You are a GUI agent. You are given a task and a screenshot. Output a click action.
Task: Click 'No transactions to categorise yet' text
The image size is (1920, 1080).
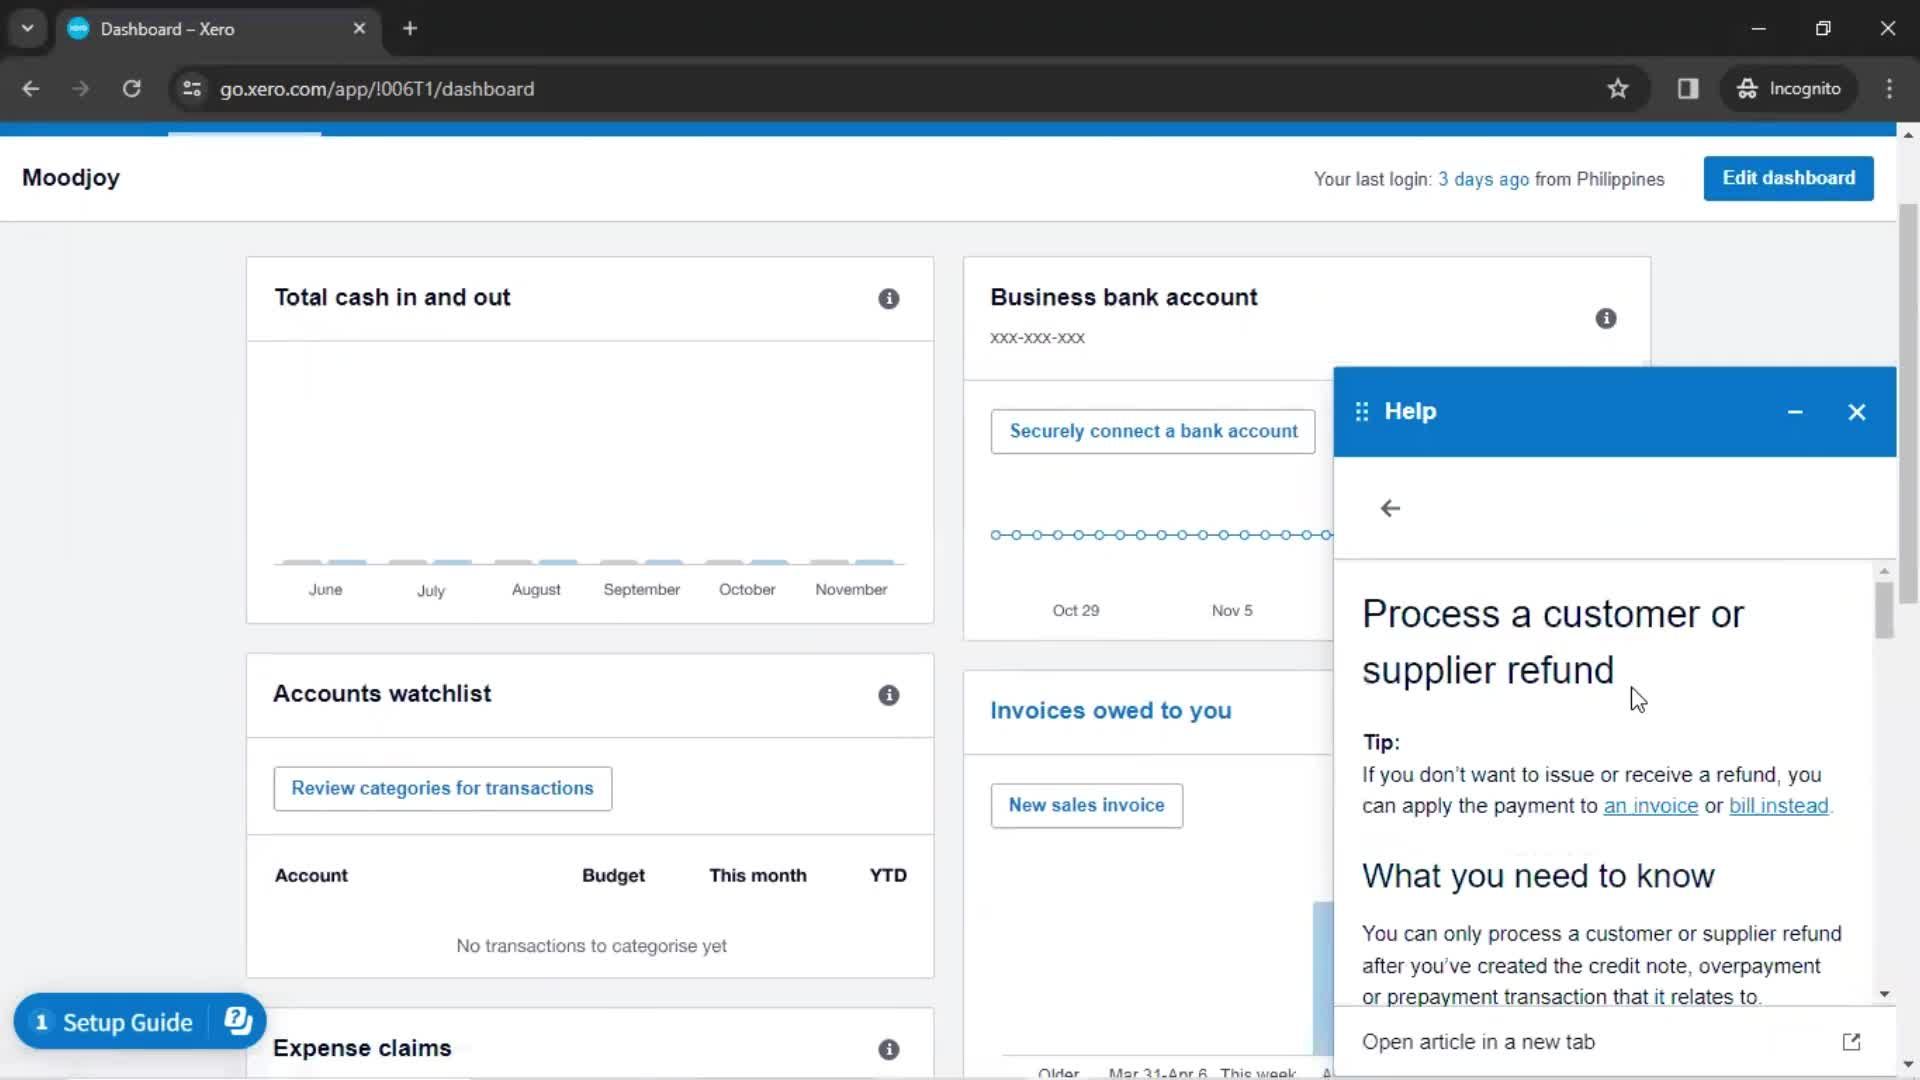pyautogui.click(x=591, y=946)
